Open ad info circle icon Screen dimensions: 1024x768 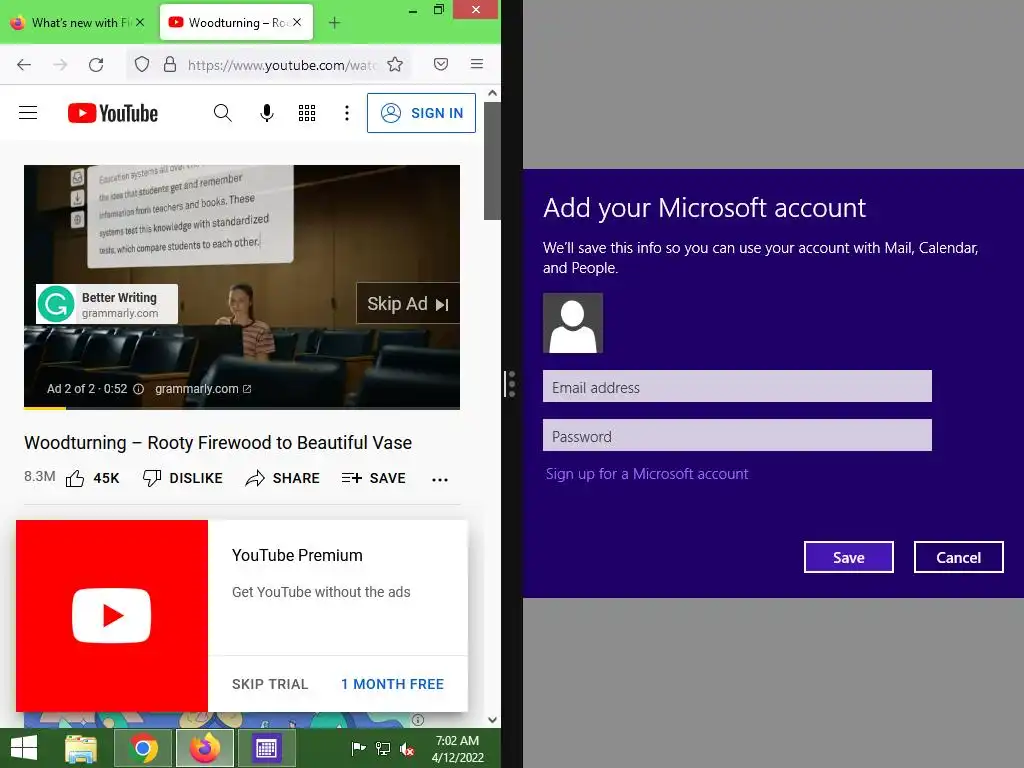point(138,389)
